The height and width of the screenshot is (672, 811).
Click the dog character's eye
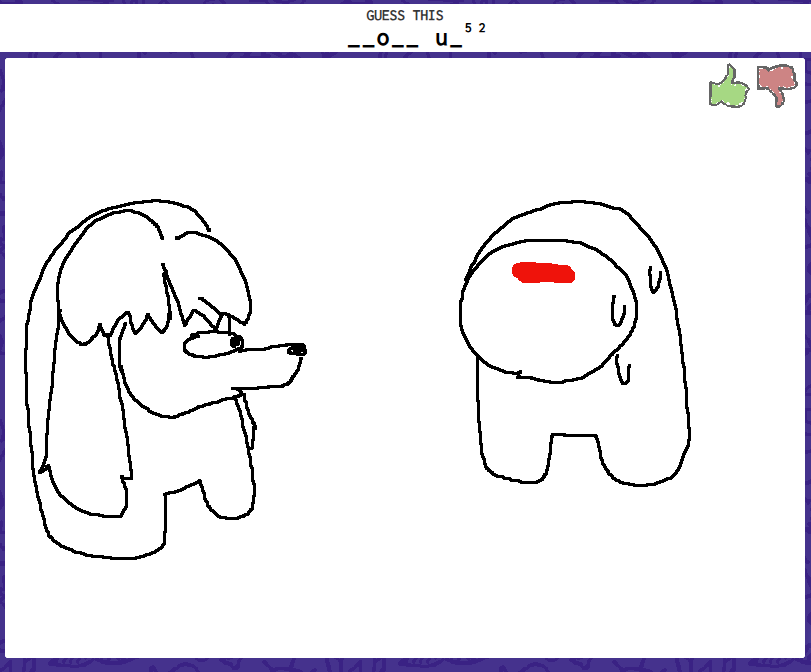pos(237,342)
